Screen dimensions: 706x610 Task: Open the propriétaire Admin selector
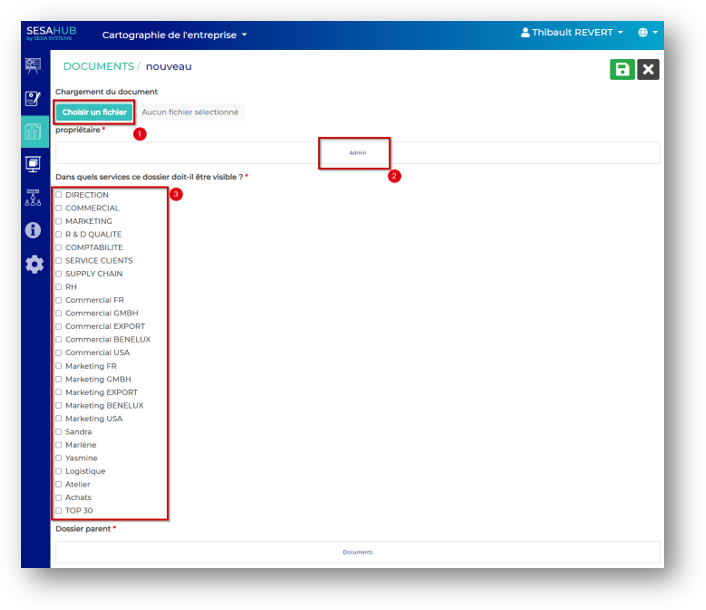click(x=357, y=153)
